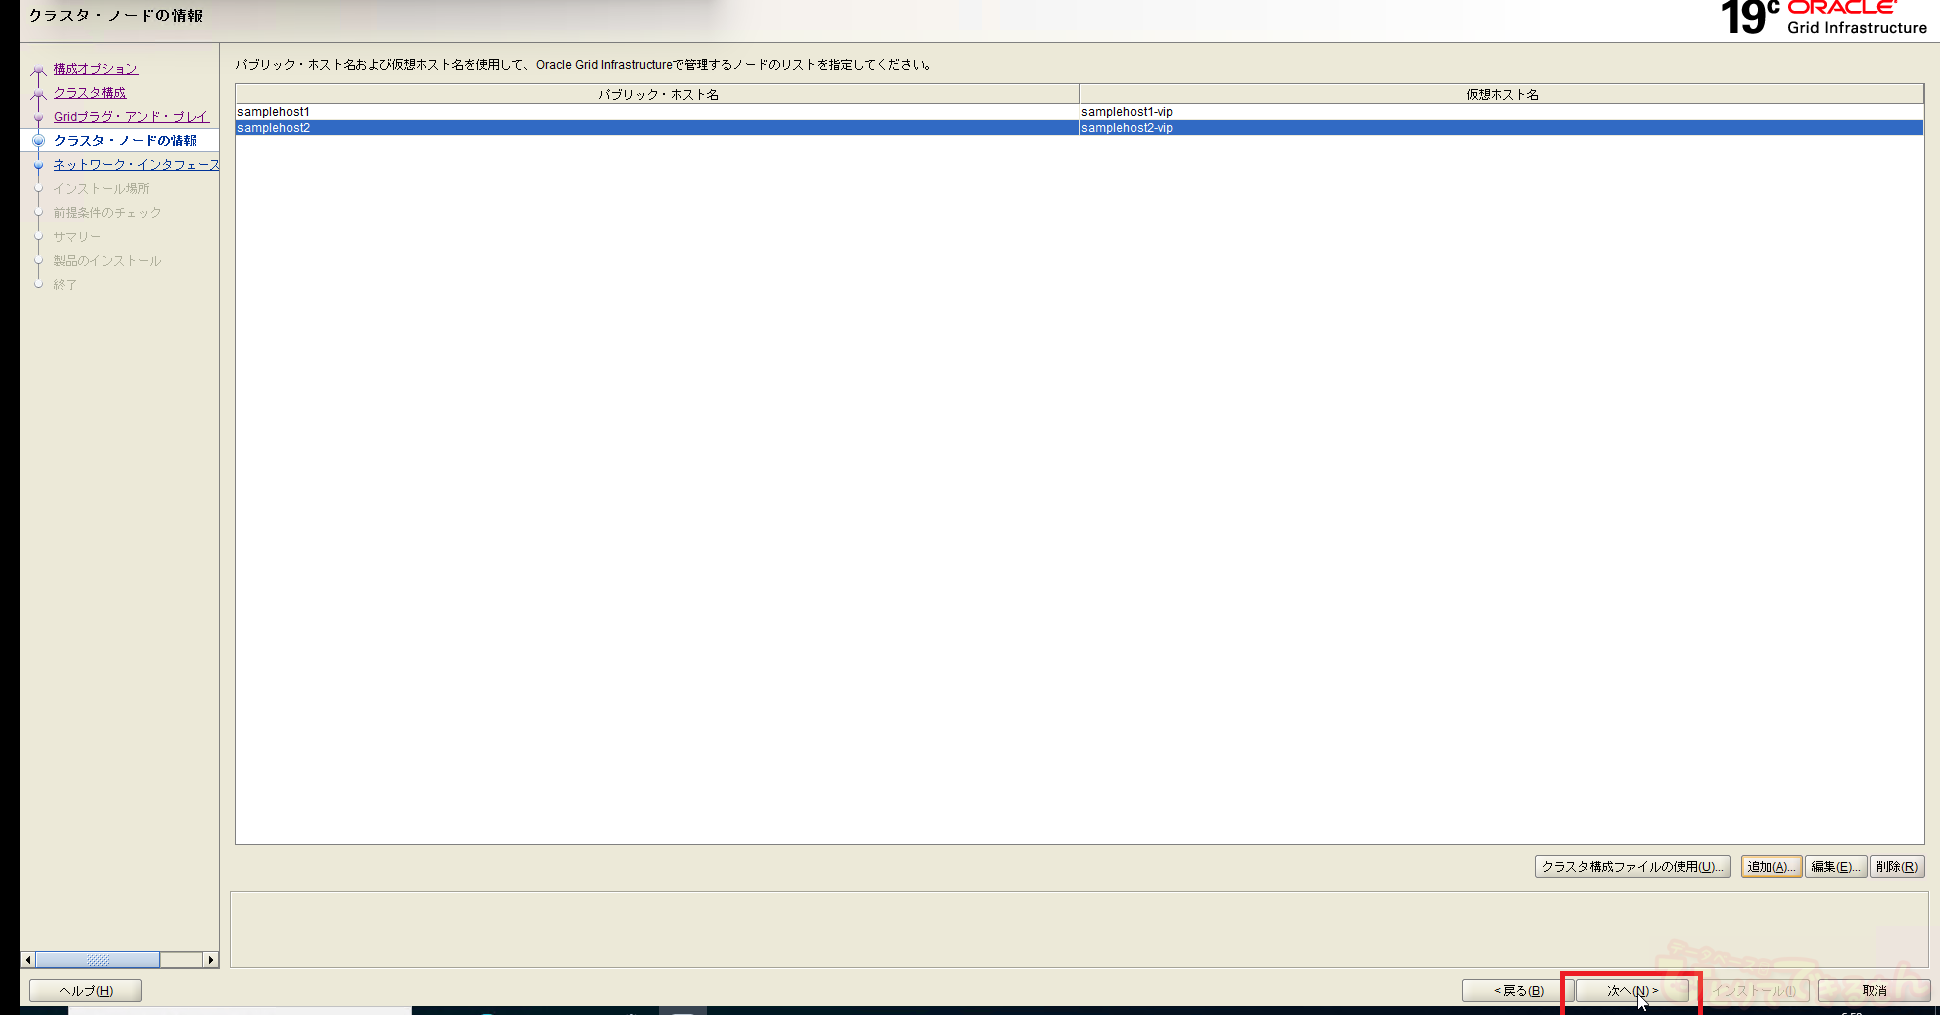Edit the selected node with 編集(E)
The height and width of the screenshot is (1015, 1940).
(x=1835, y=866)
